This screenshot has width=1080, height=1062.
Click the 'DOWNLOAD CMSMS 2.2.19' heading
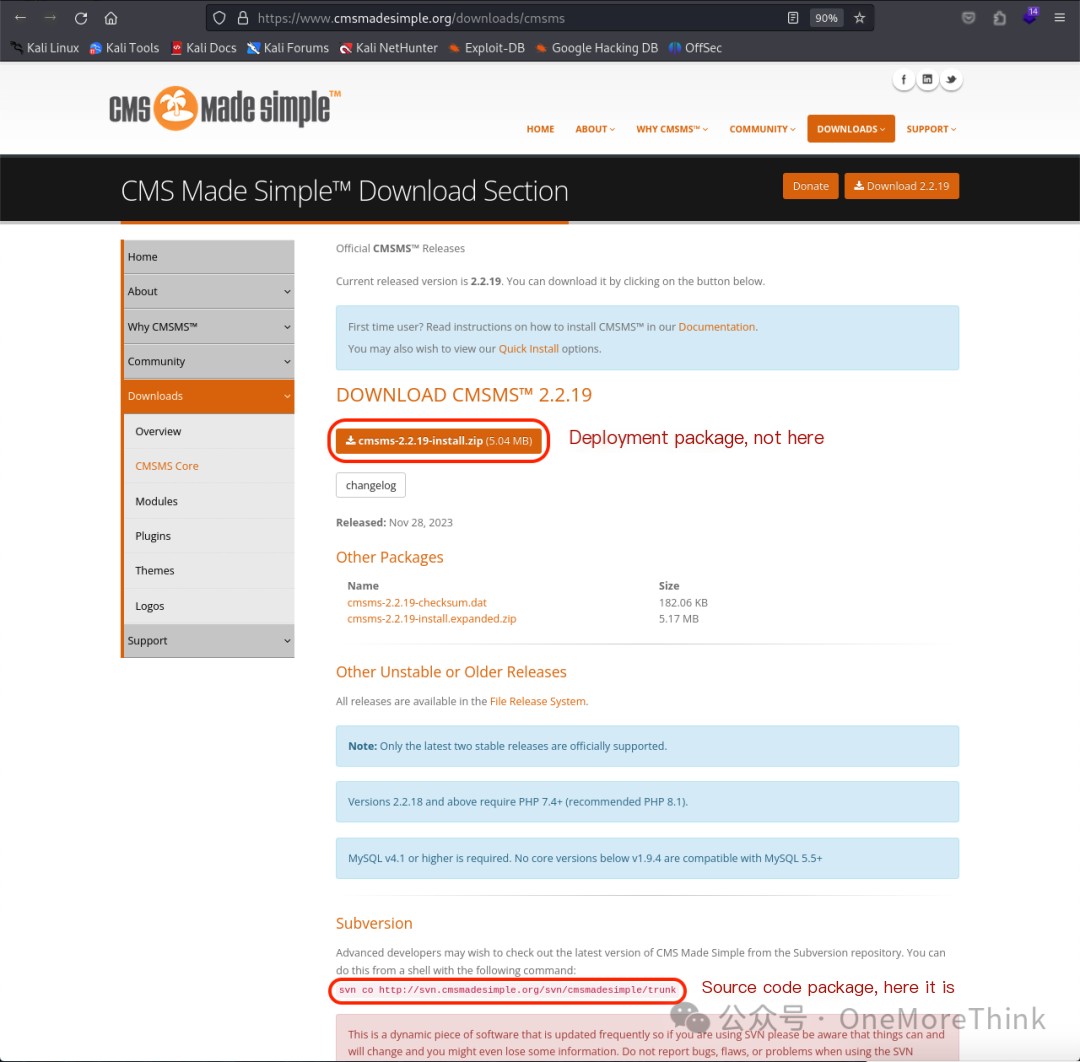click(x=464, y=395)
